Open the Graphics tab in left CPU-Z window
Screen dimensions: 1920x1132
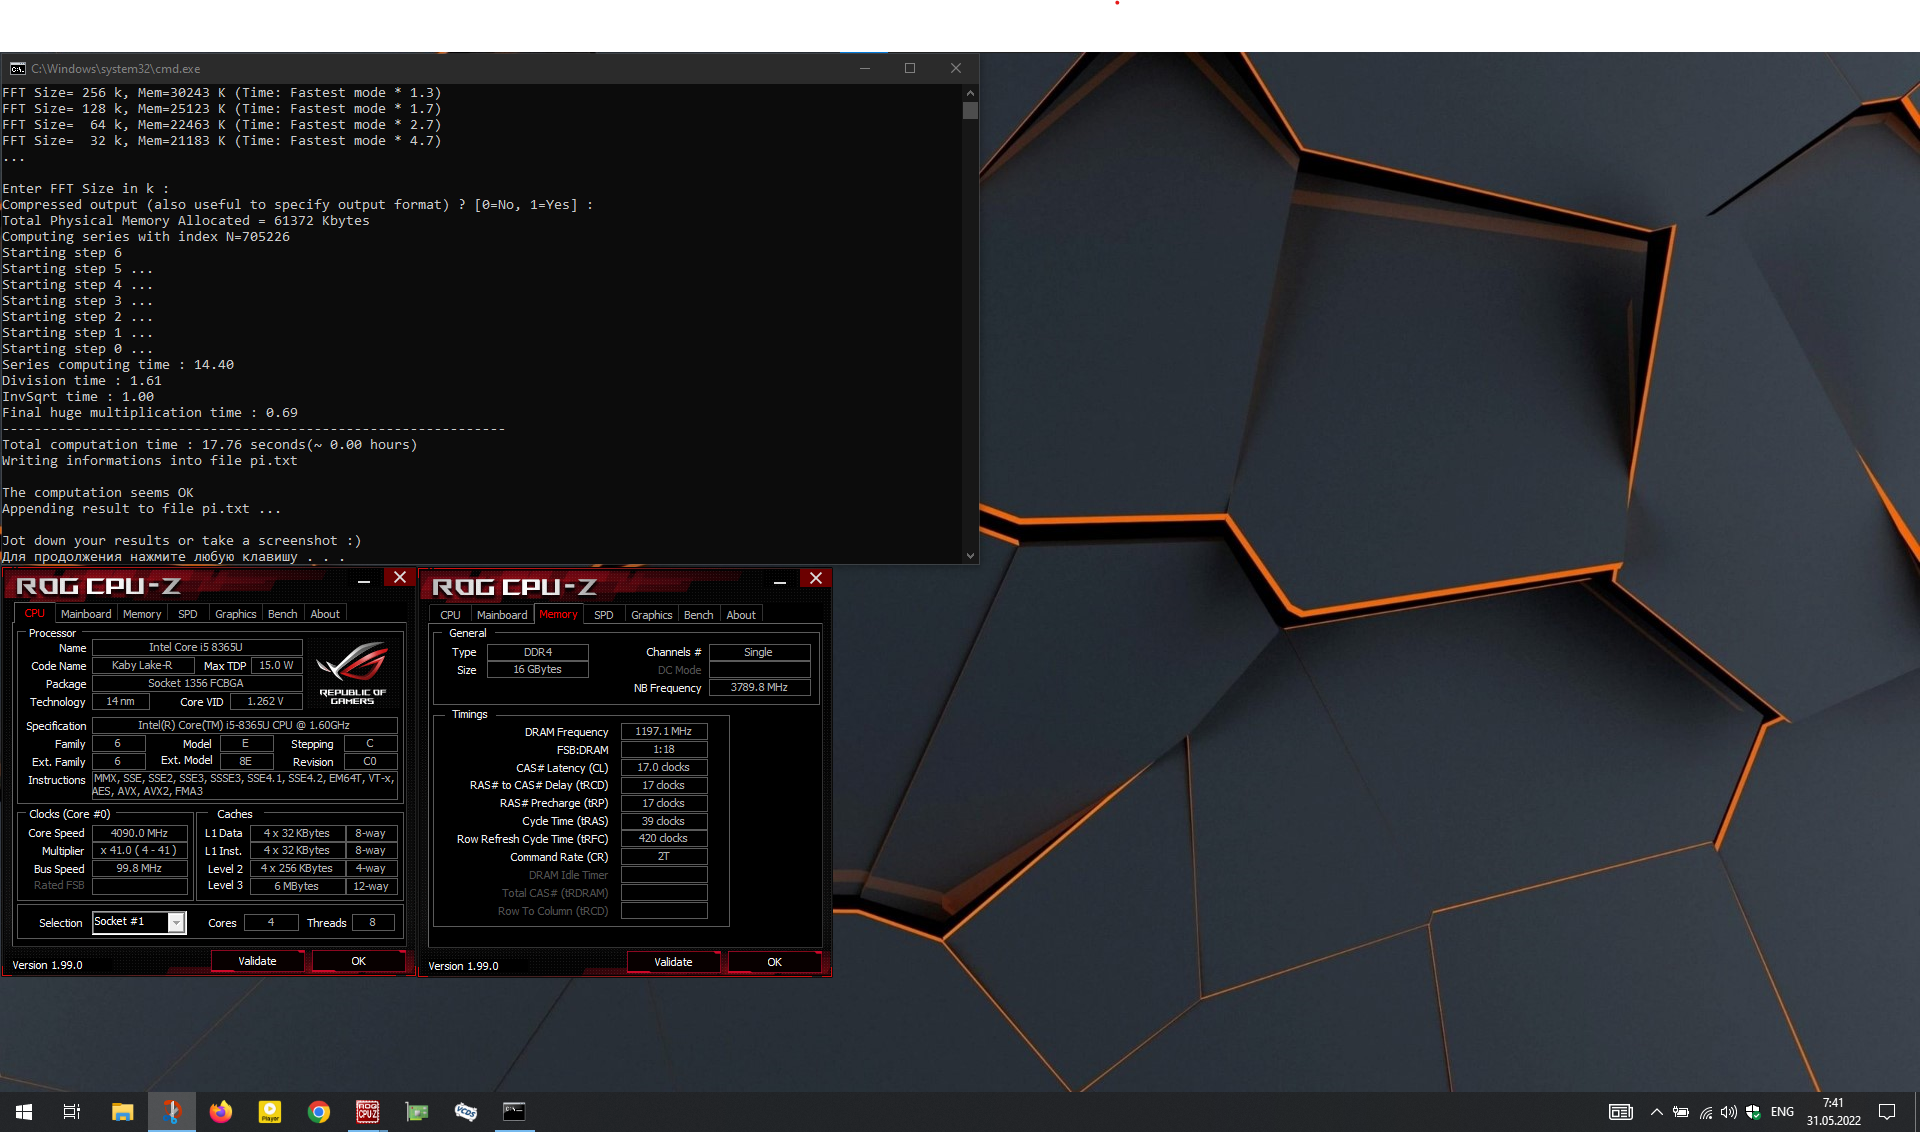point(236,614)
